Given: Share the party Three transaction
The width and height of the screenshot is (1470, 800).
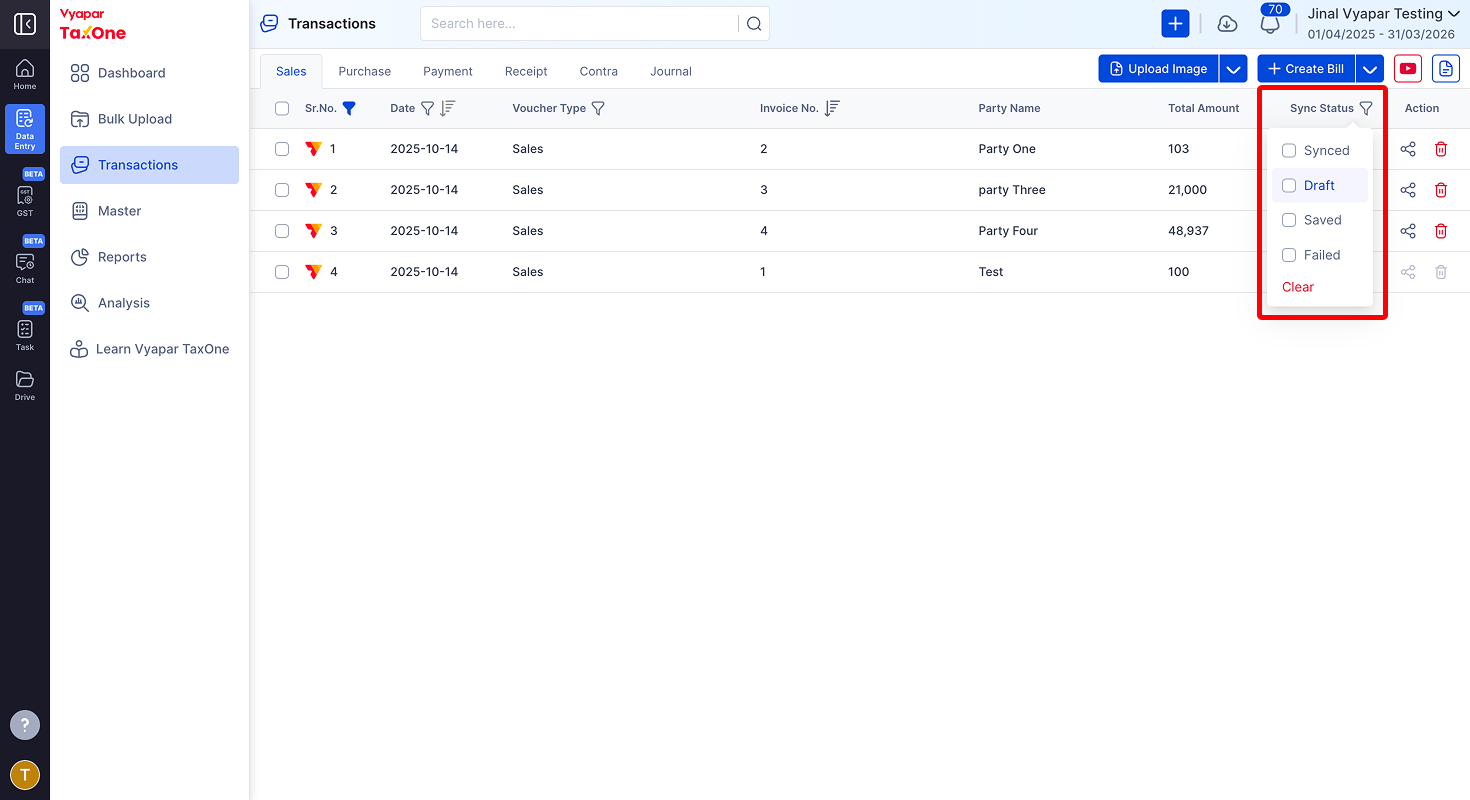Looking at the screenshot, I should (1408, 190).
